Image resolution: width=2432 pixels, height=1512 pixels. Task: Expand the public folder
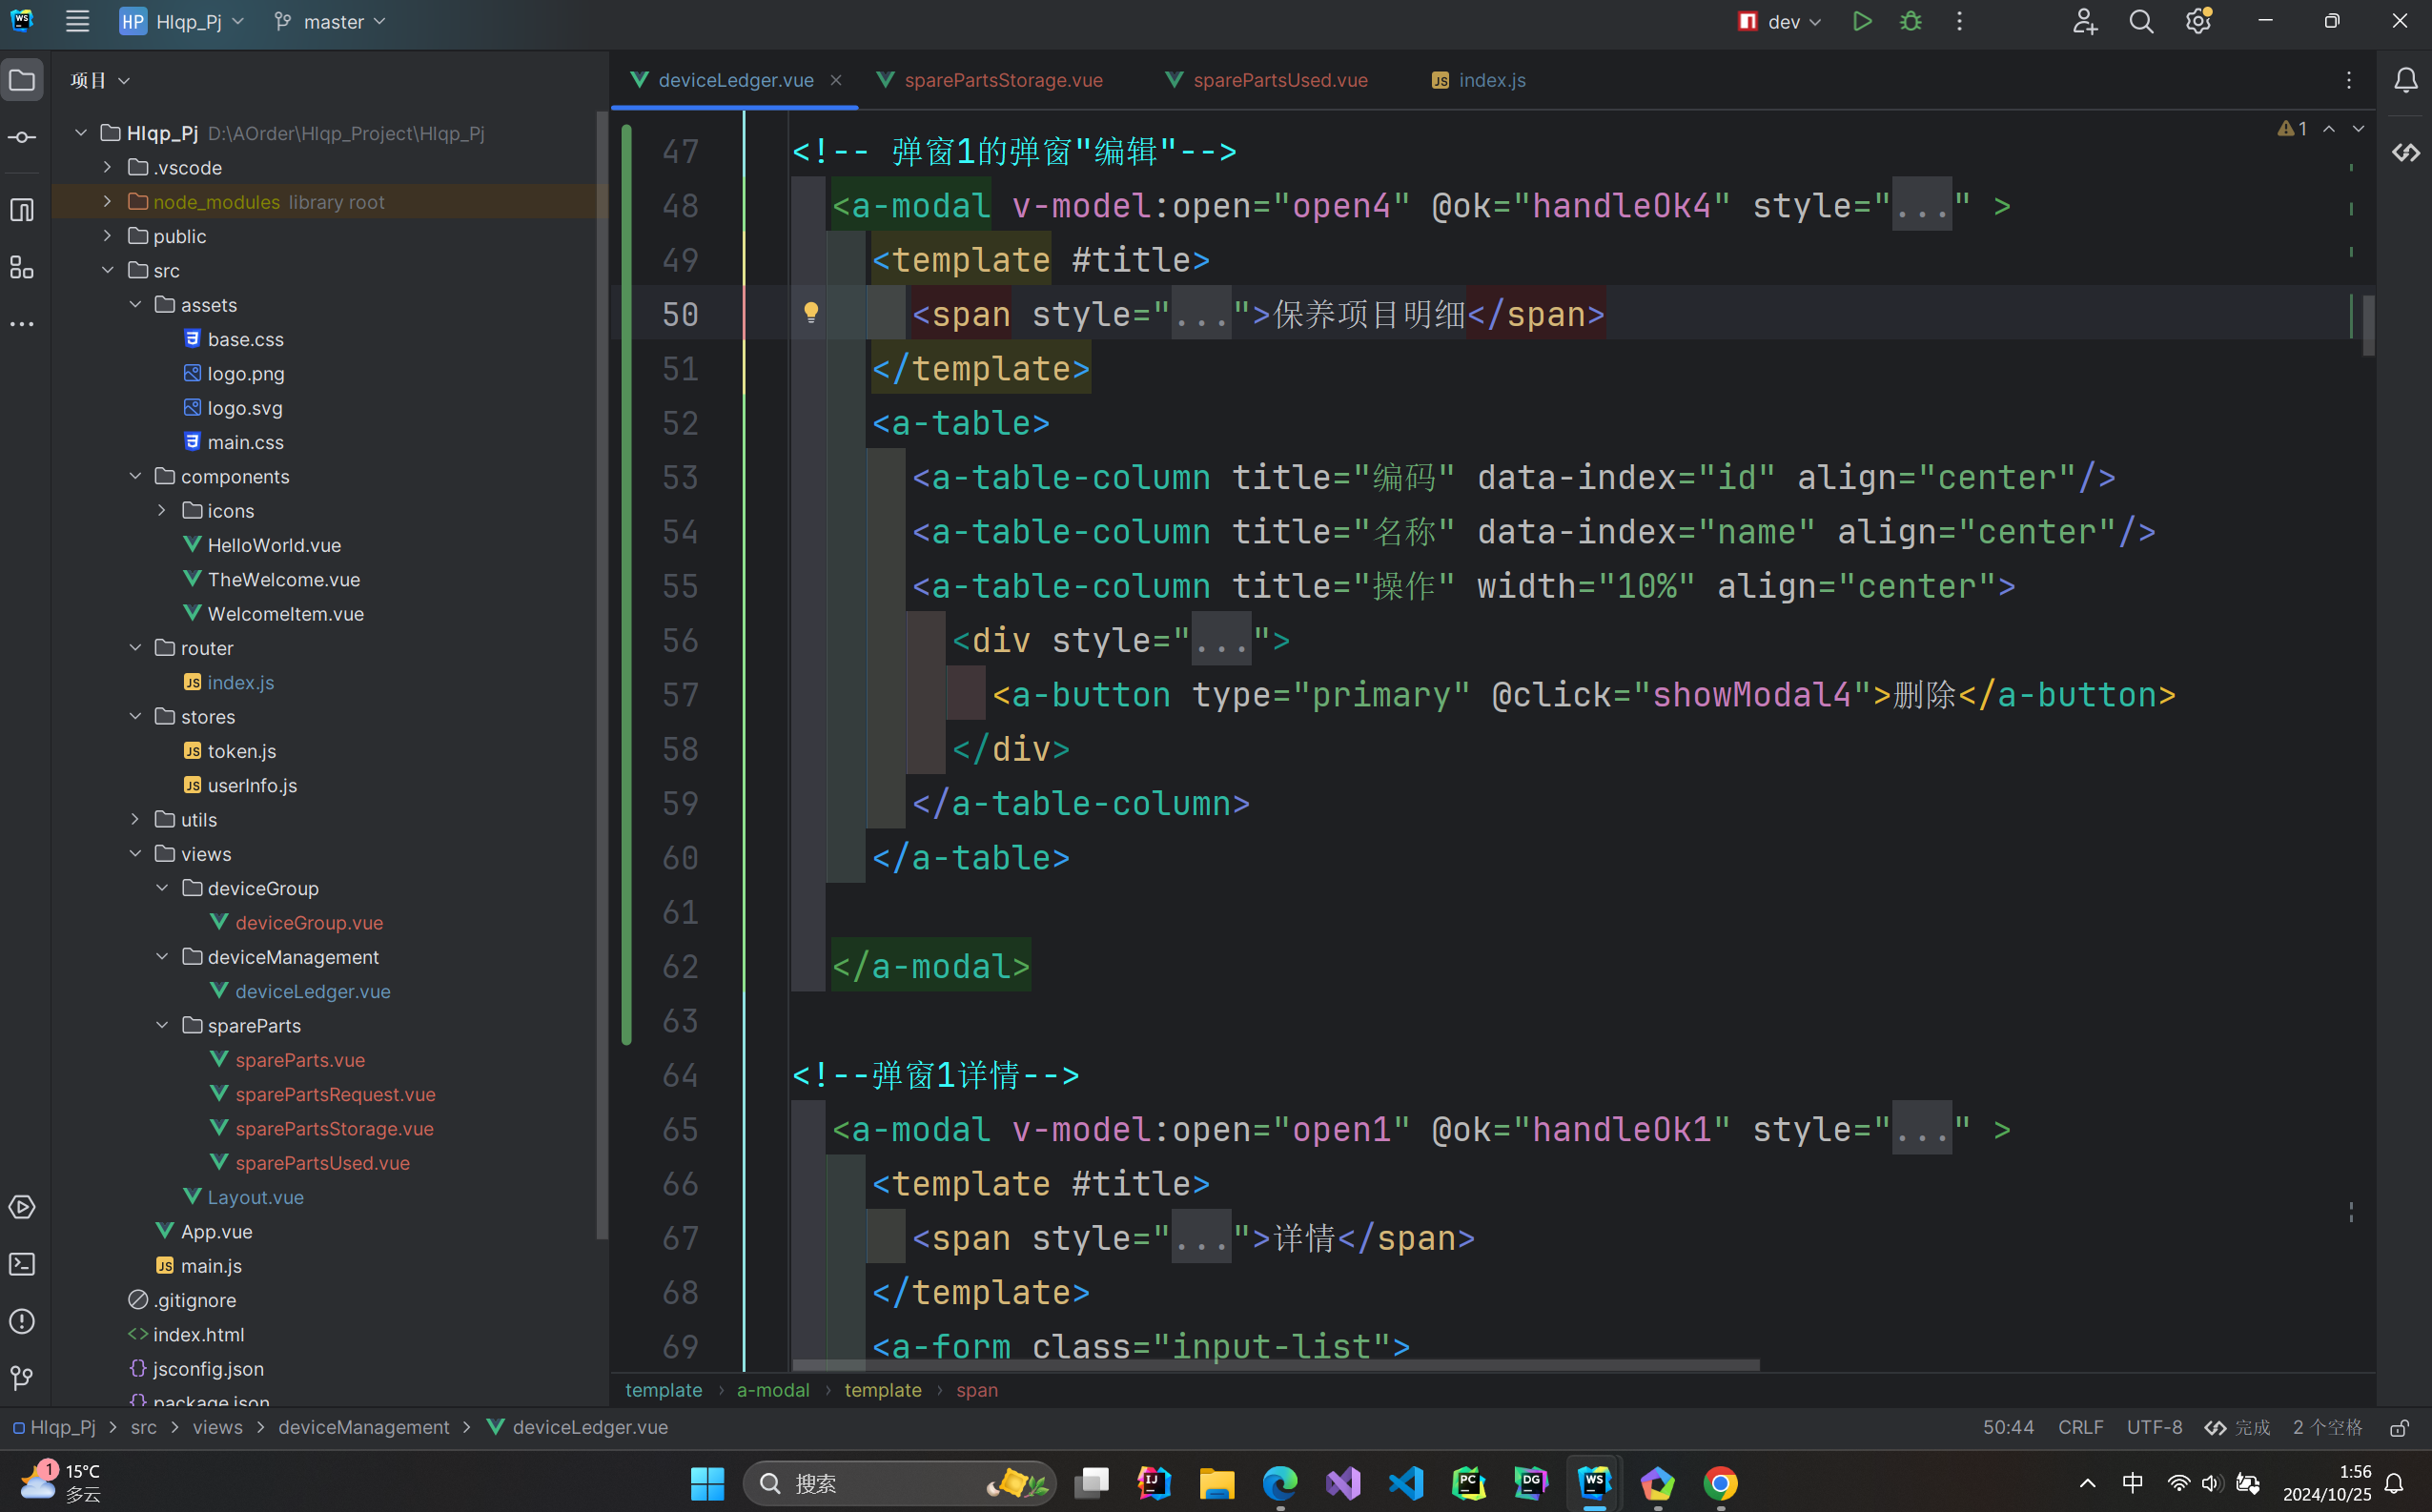coord(107,236)
